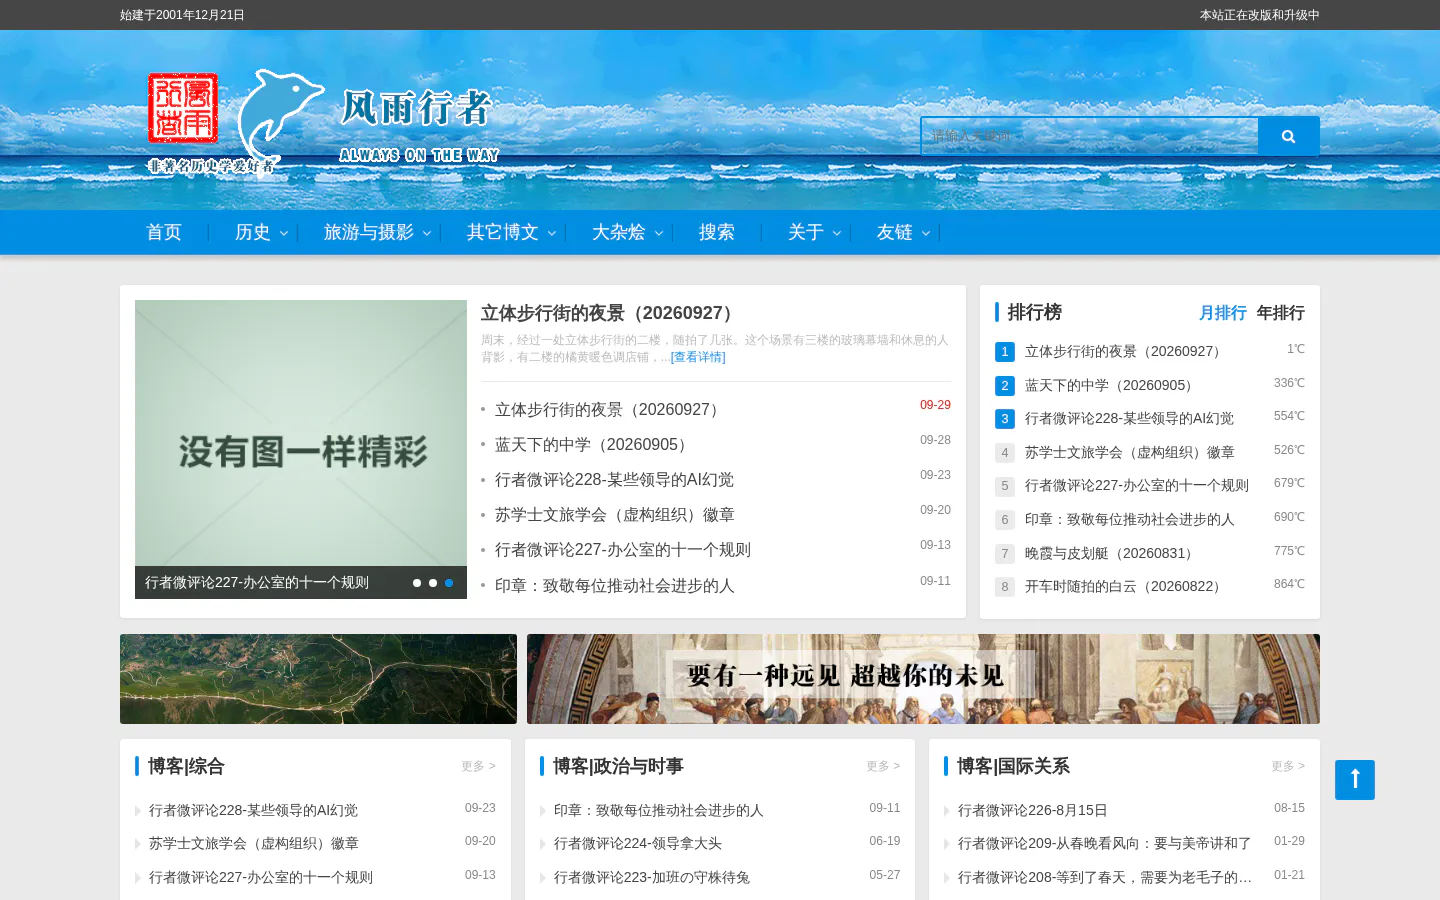Screen dimensions: 1440x900
Task: Click the aerial landscape banner image
Action: pyautogui.click(x=318, y=679)
